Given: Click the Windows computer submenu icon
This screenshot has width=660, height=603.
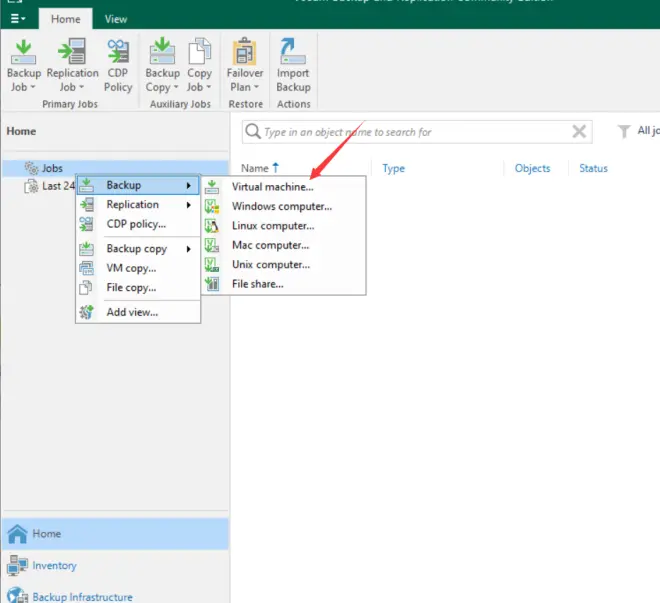Looking at the screenshot, I should coord(212,206).
